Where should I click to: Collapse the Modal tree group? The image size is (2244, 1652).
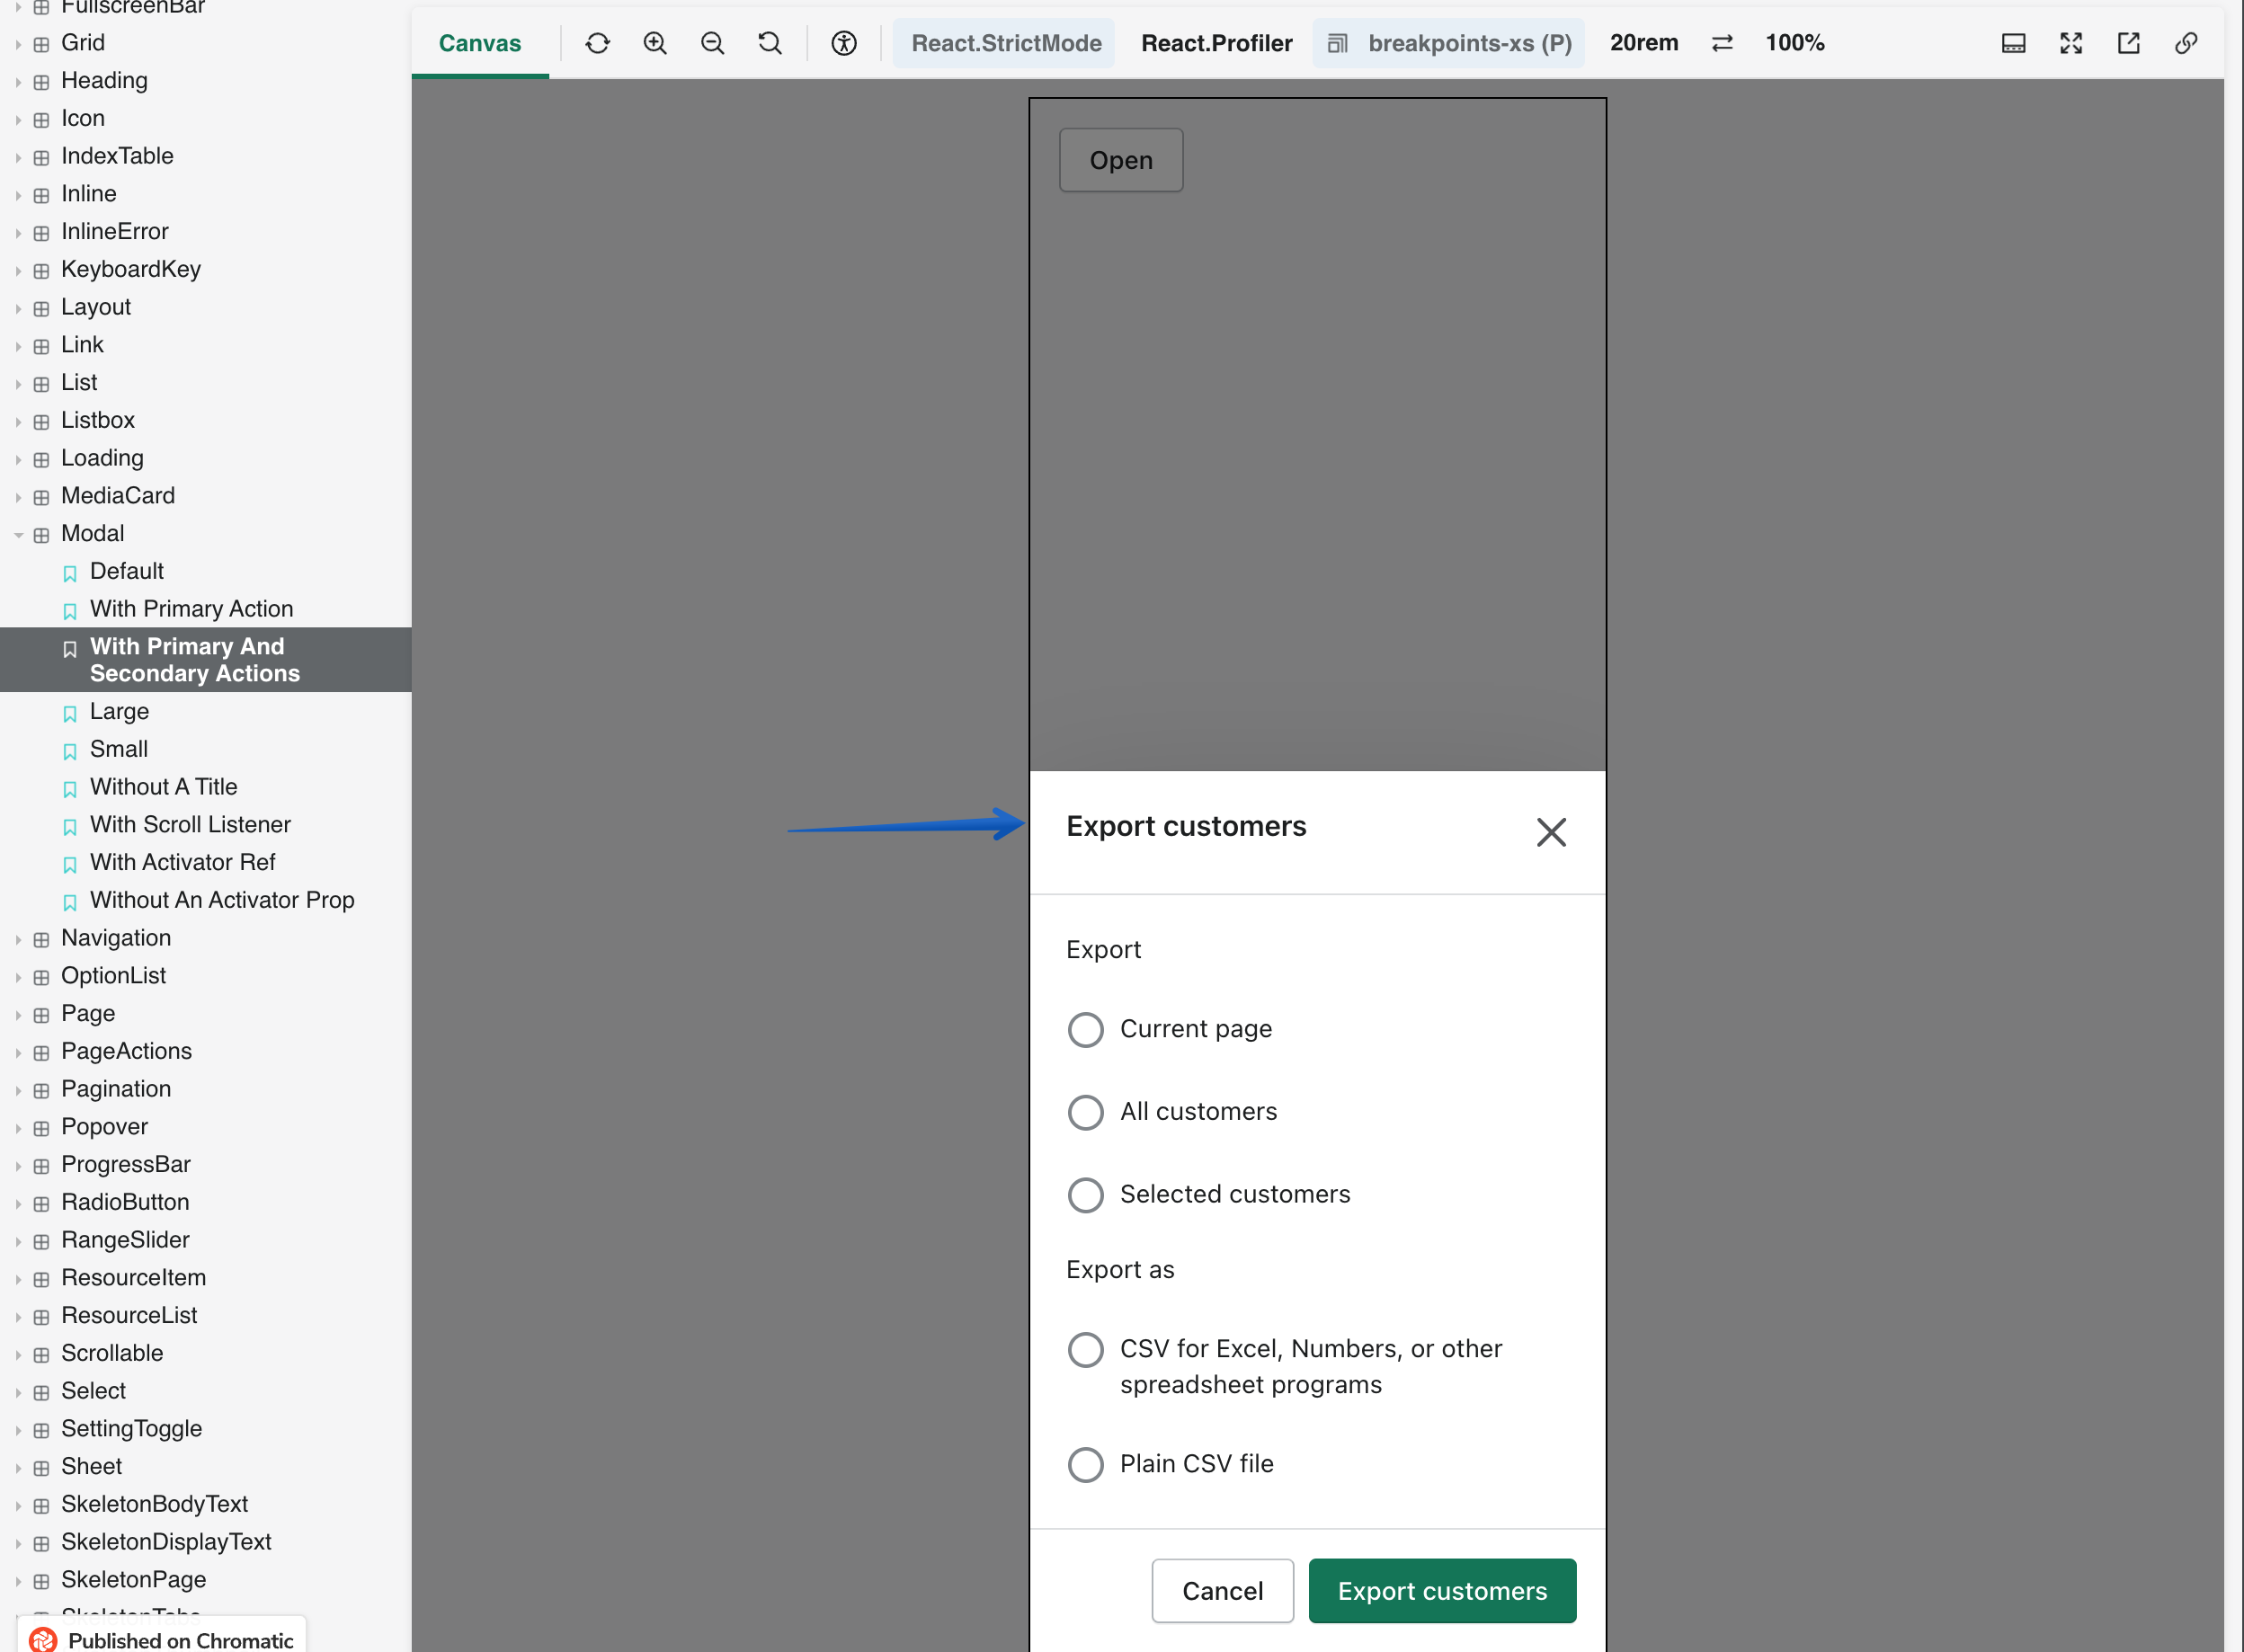(x=18, y=534)
